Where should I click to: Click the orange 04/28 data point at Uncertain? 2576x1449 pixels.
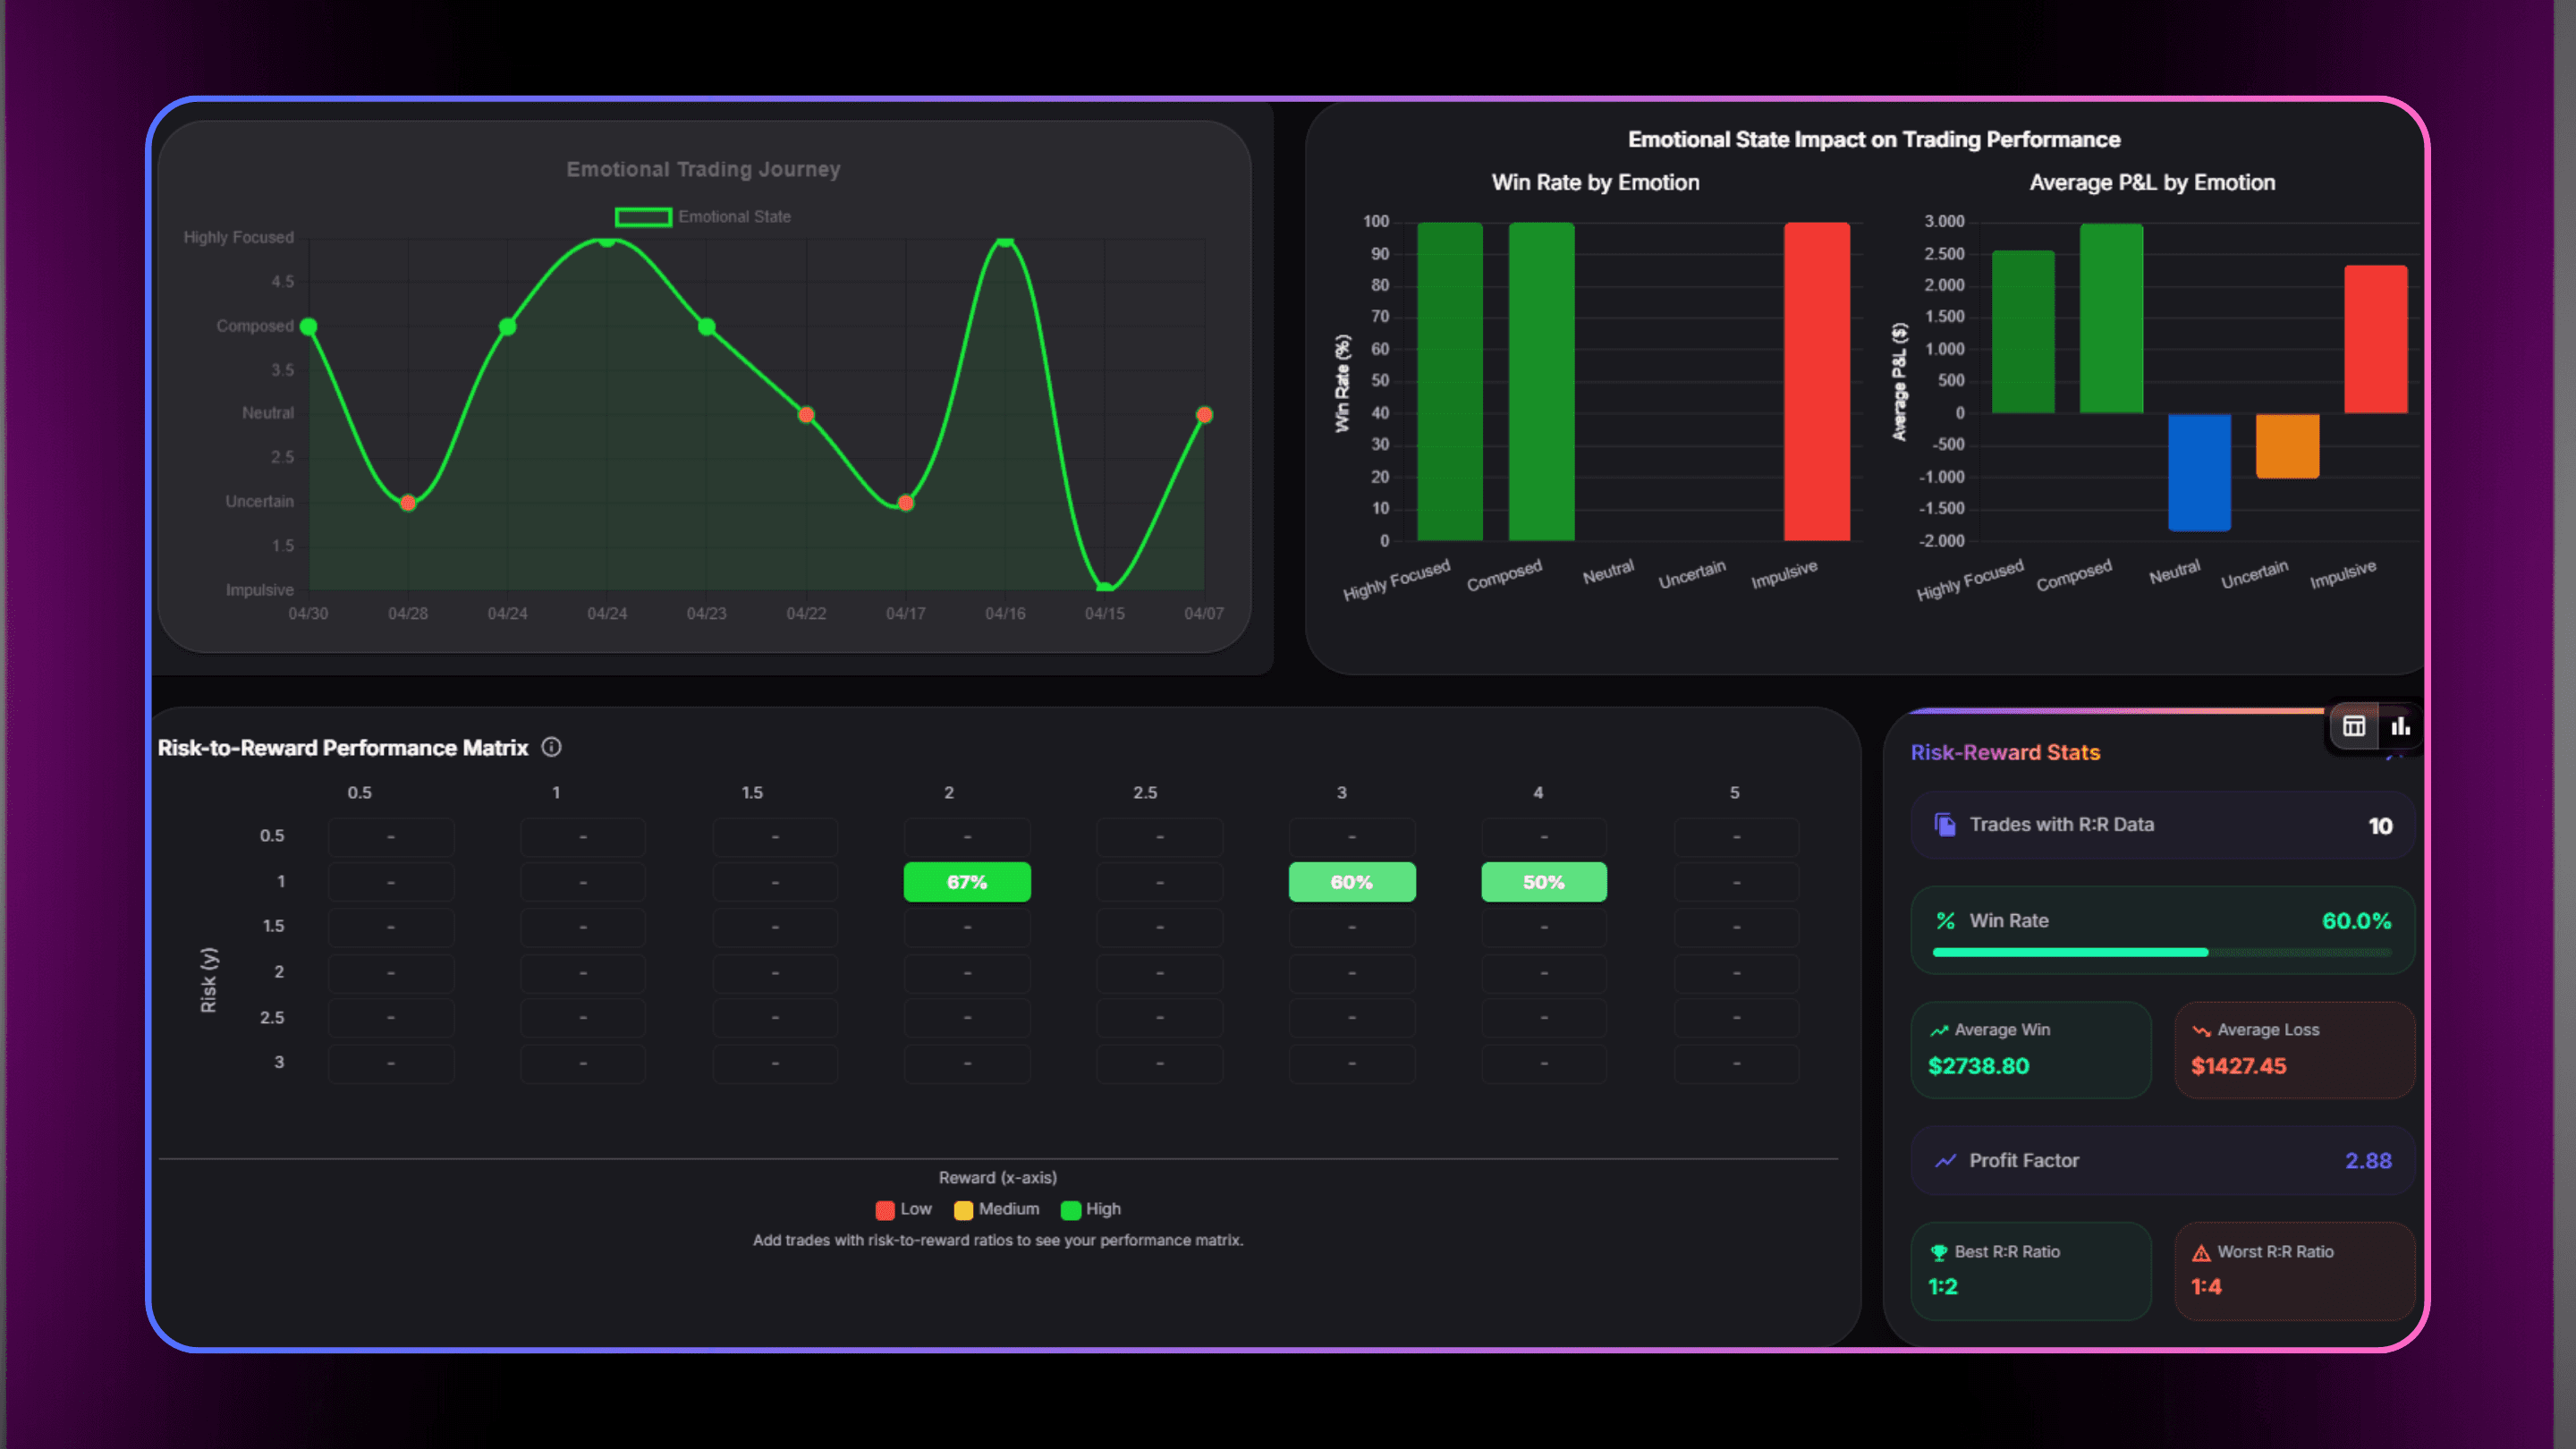pyautogui.click(x=408, y=502)
